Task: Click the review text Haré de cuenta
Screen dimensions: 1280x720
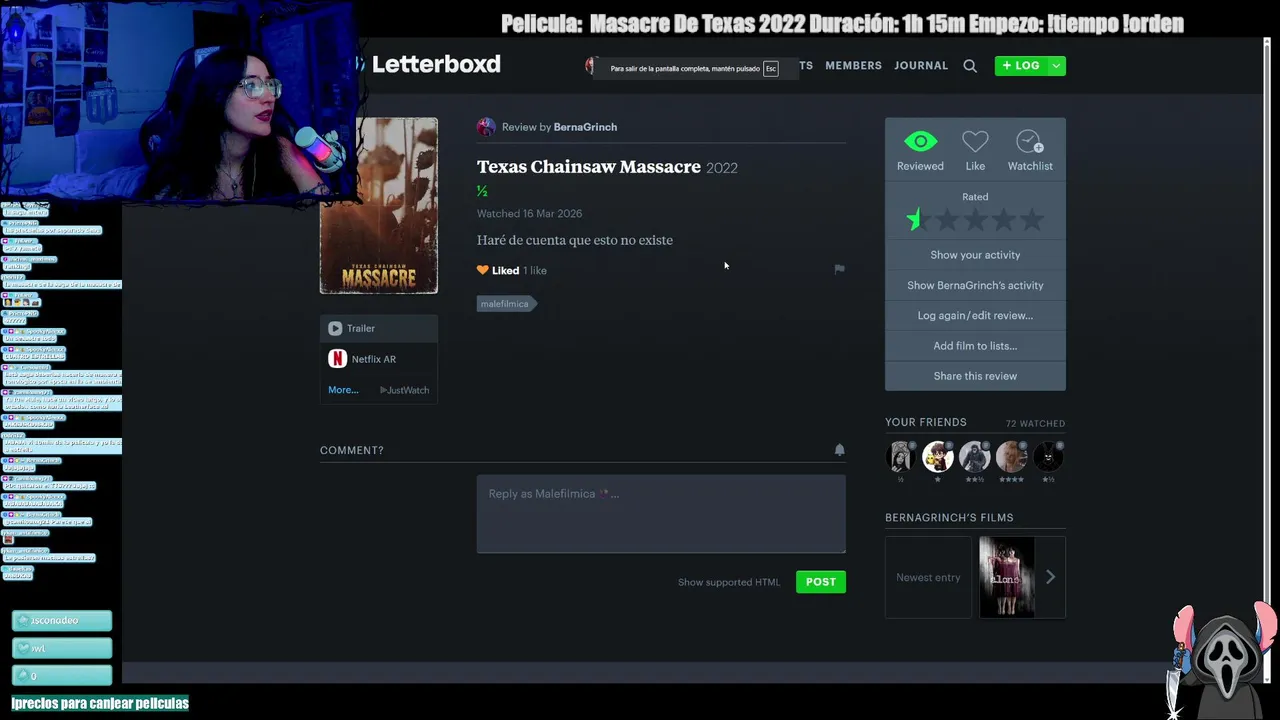Action: (575, 240)
